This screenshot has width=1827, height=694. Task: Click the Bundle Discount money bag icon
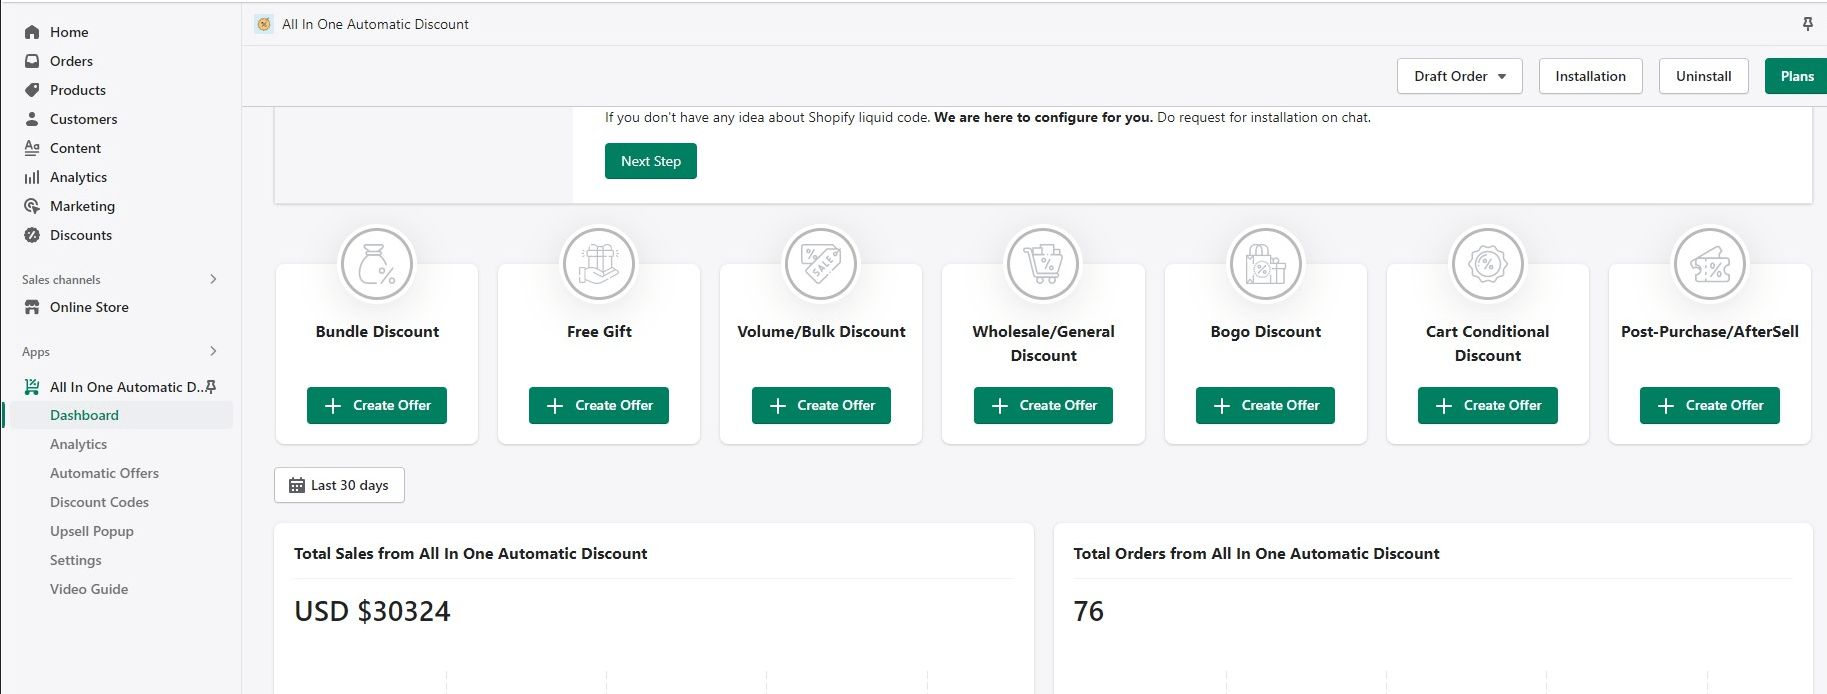377,265
